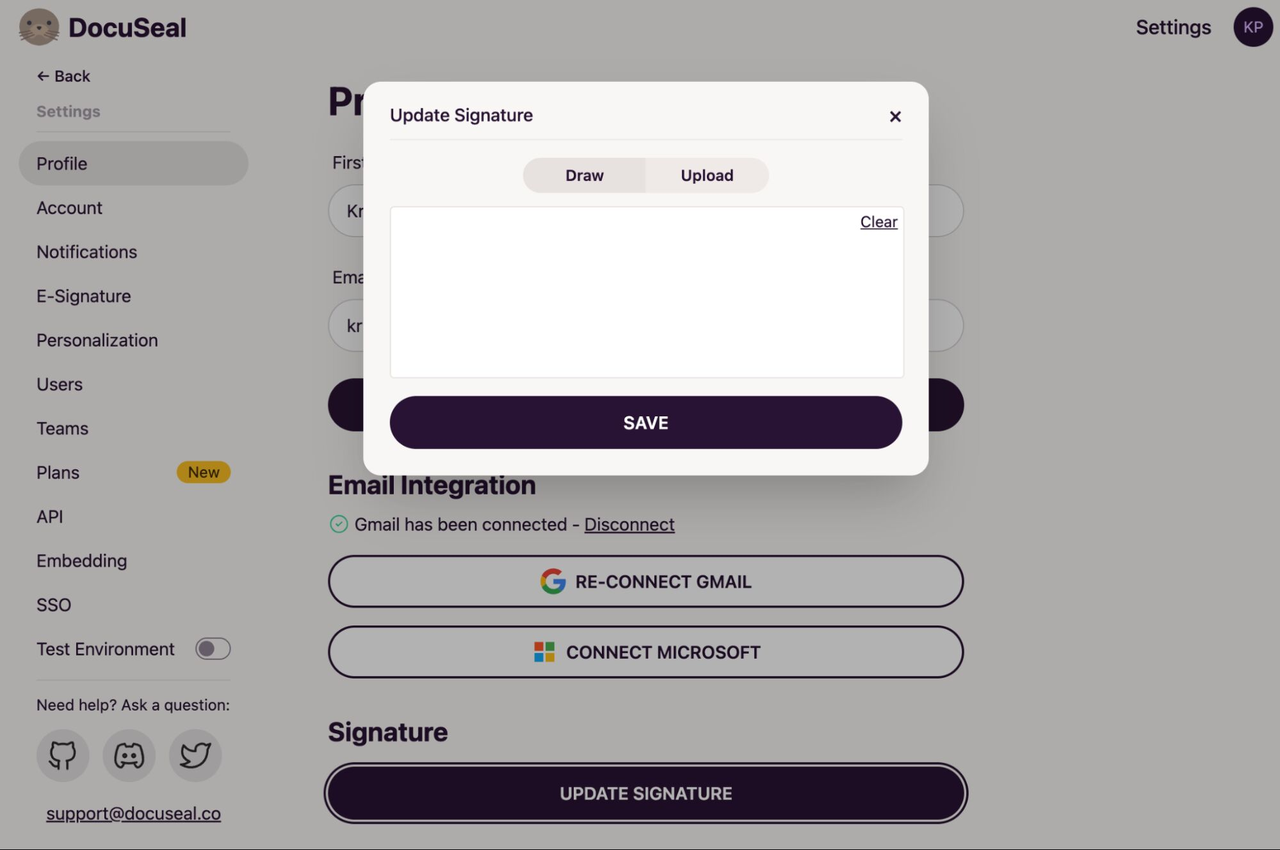Open E-Signature settings in sidebar
Image resolution: width=1280 pixels, height=850 pixels.
point(84,296)
